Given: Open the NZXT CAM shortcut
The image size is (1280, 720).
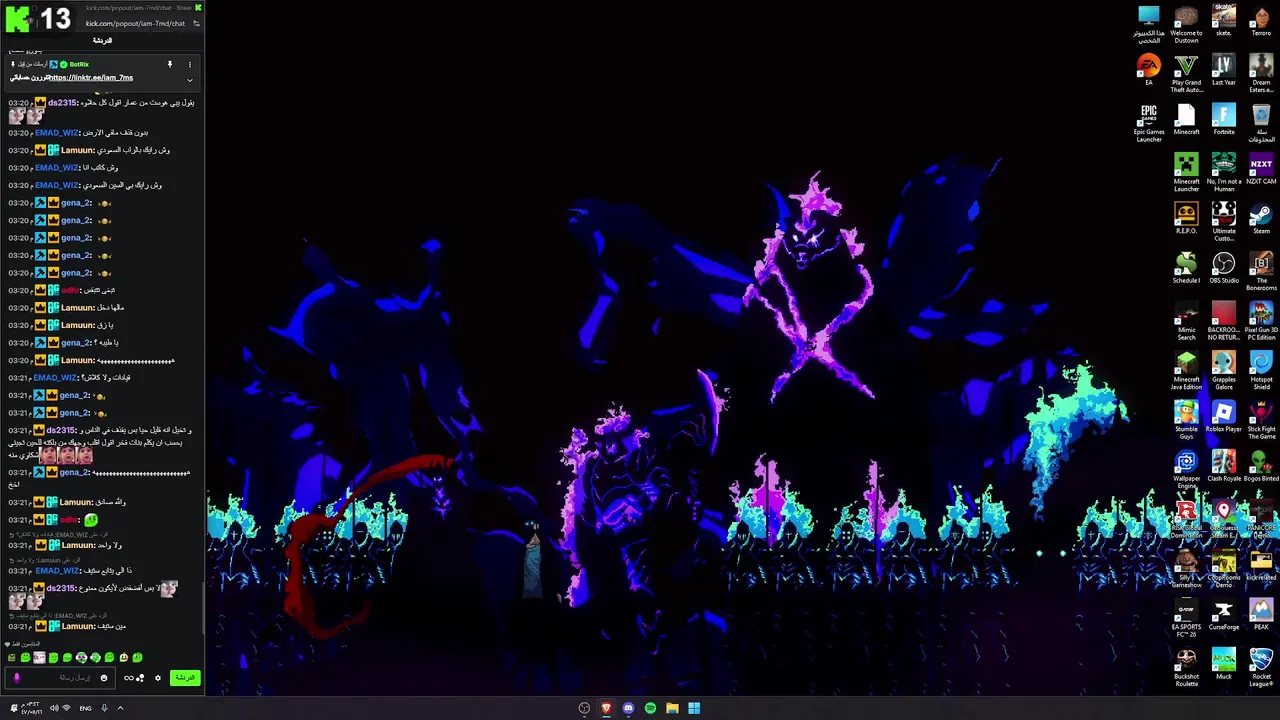Looking at the screenshot, I should coord(1261,168).
